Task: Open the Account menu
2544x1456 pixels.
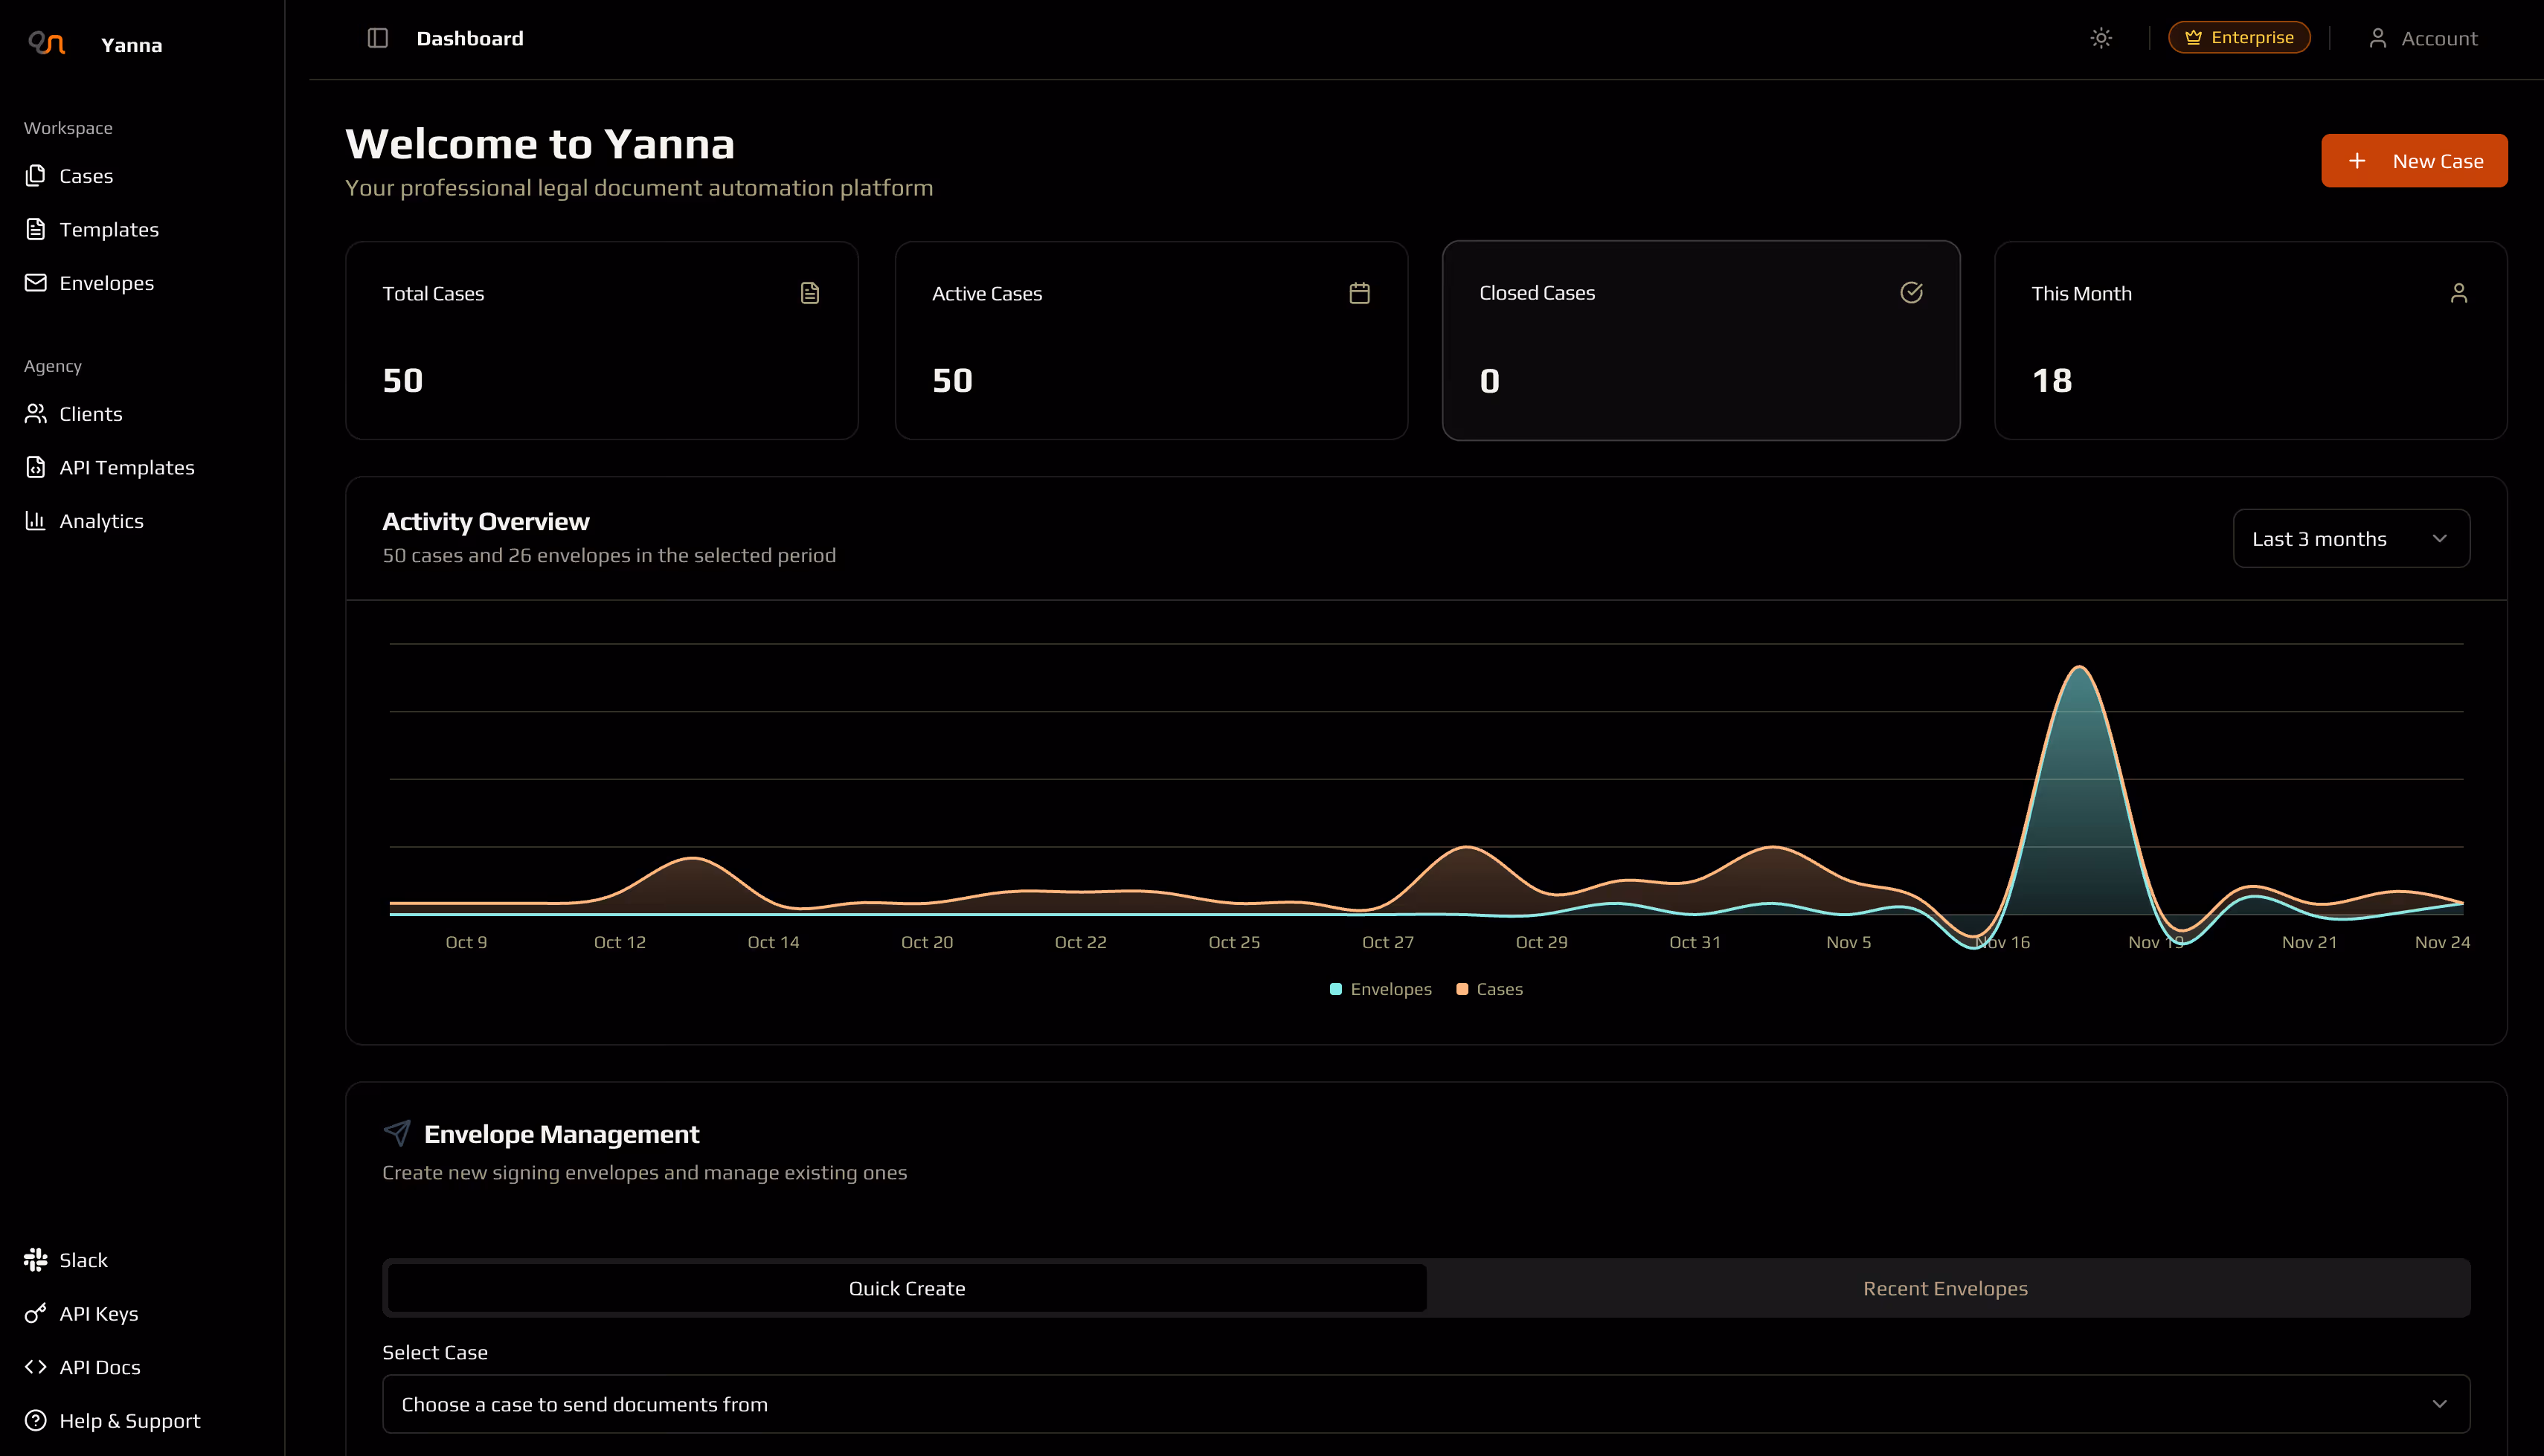Action: click(x=2423, y=38)
